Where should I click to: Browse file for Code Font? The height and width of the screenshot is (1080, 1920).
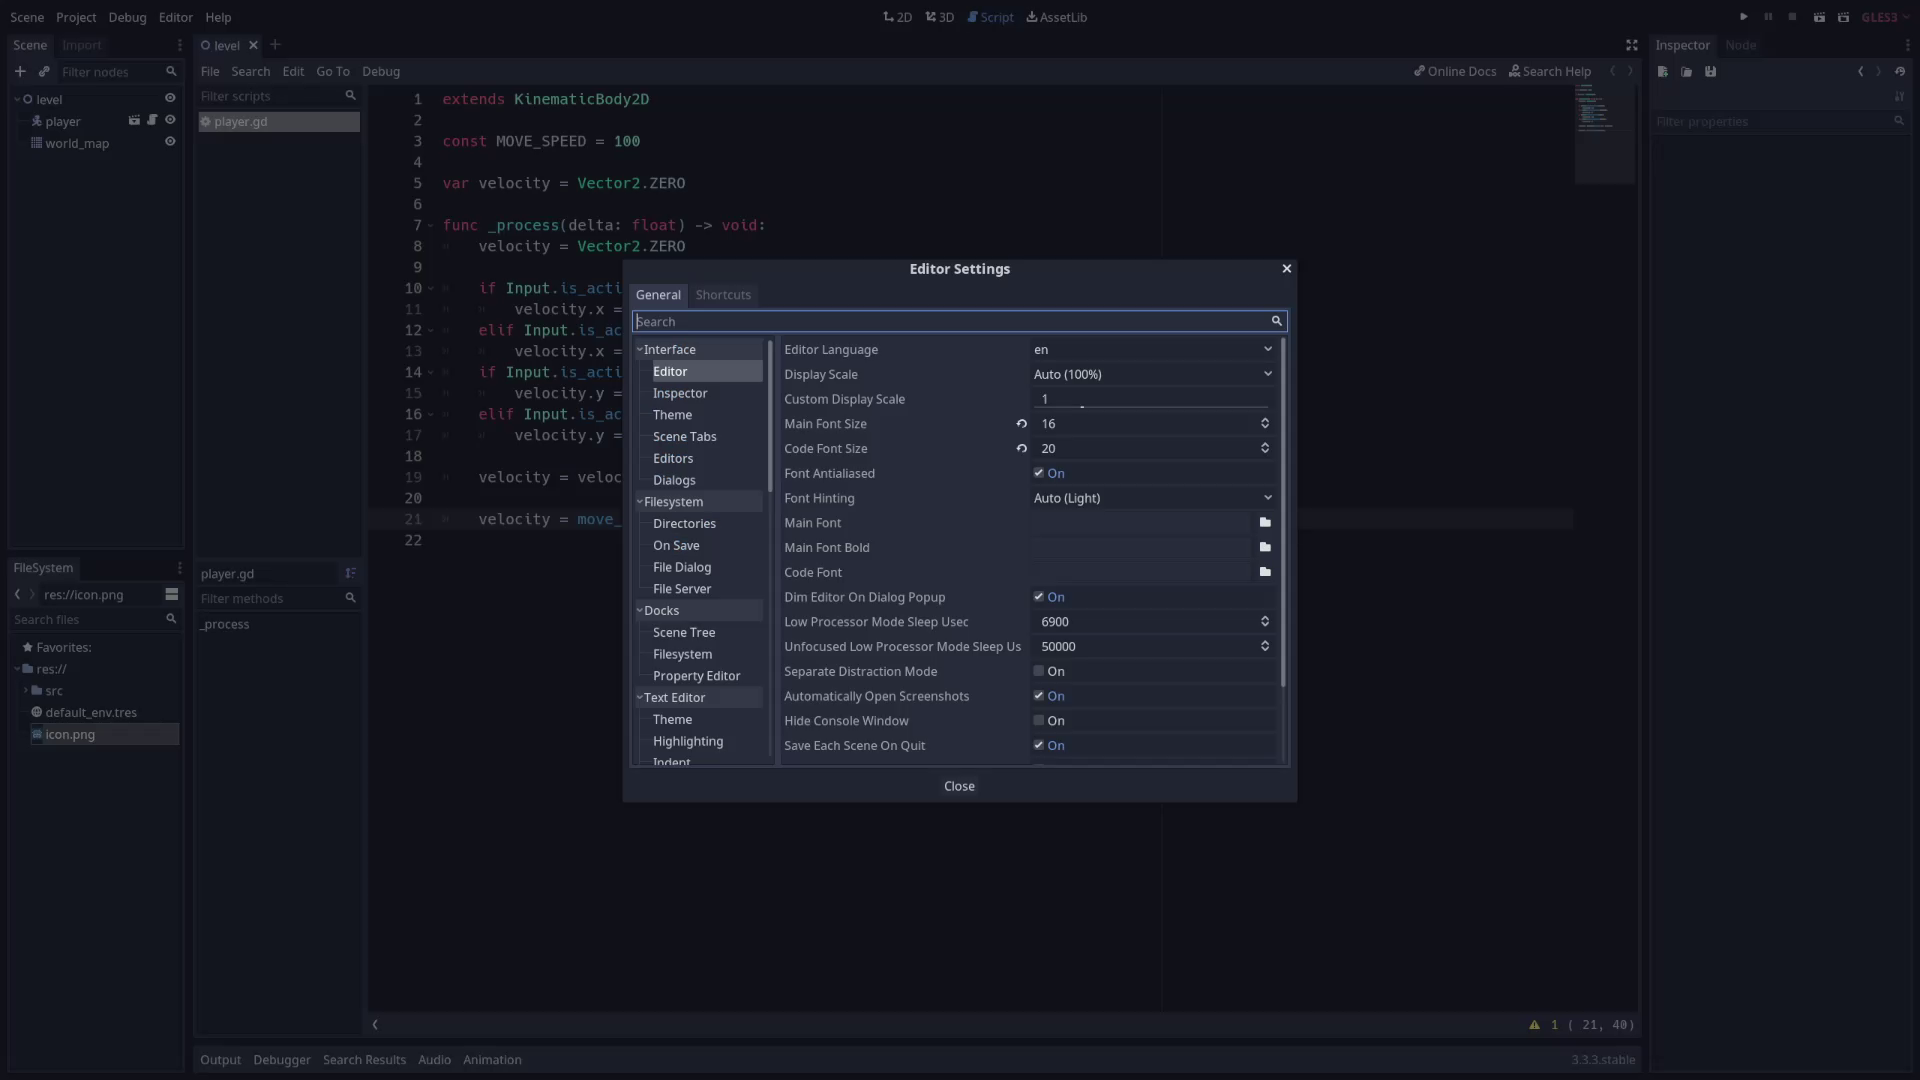1265,572
